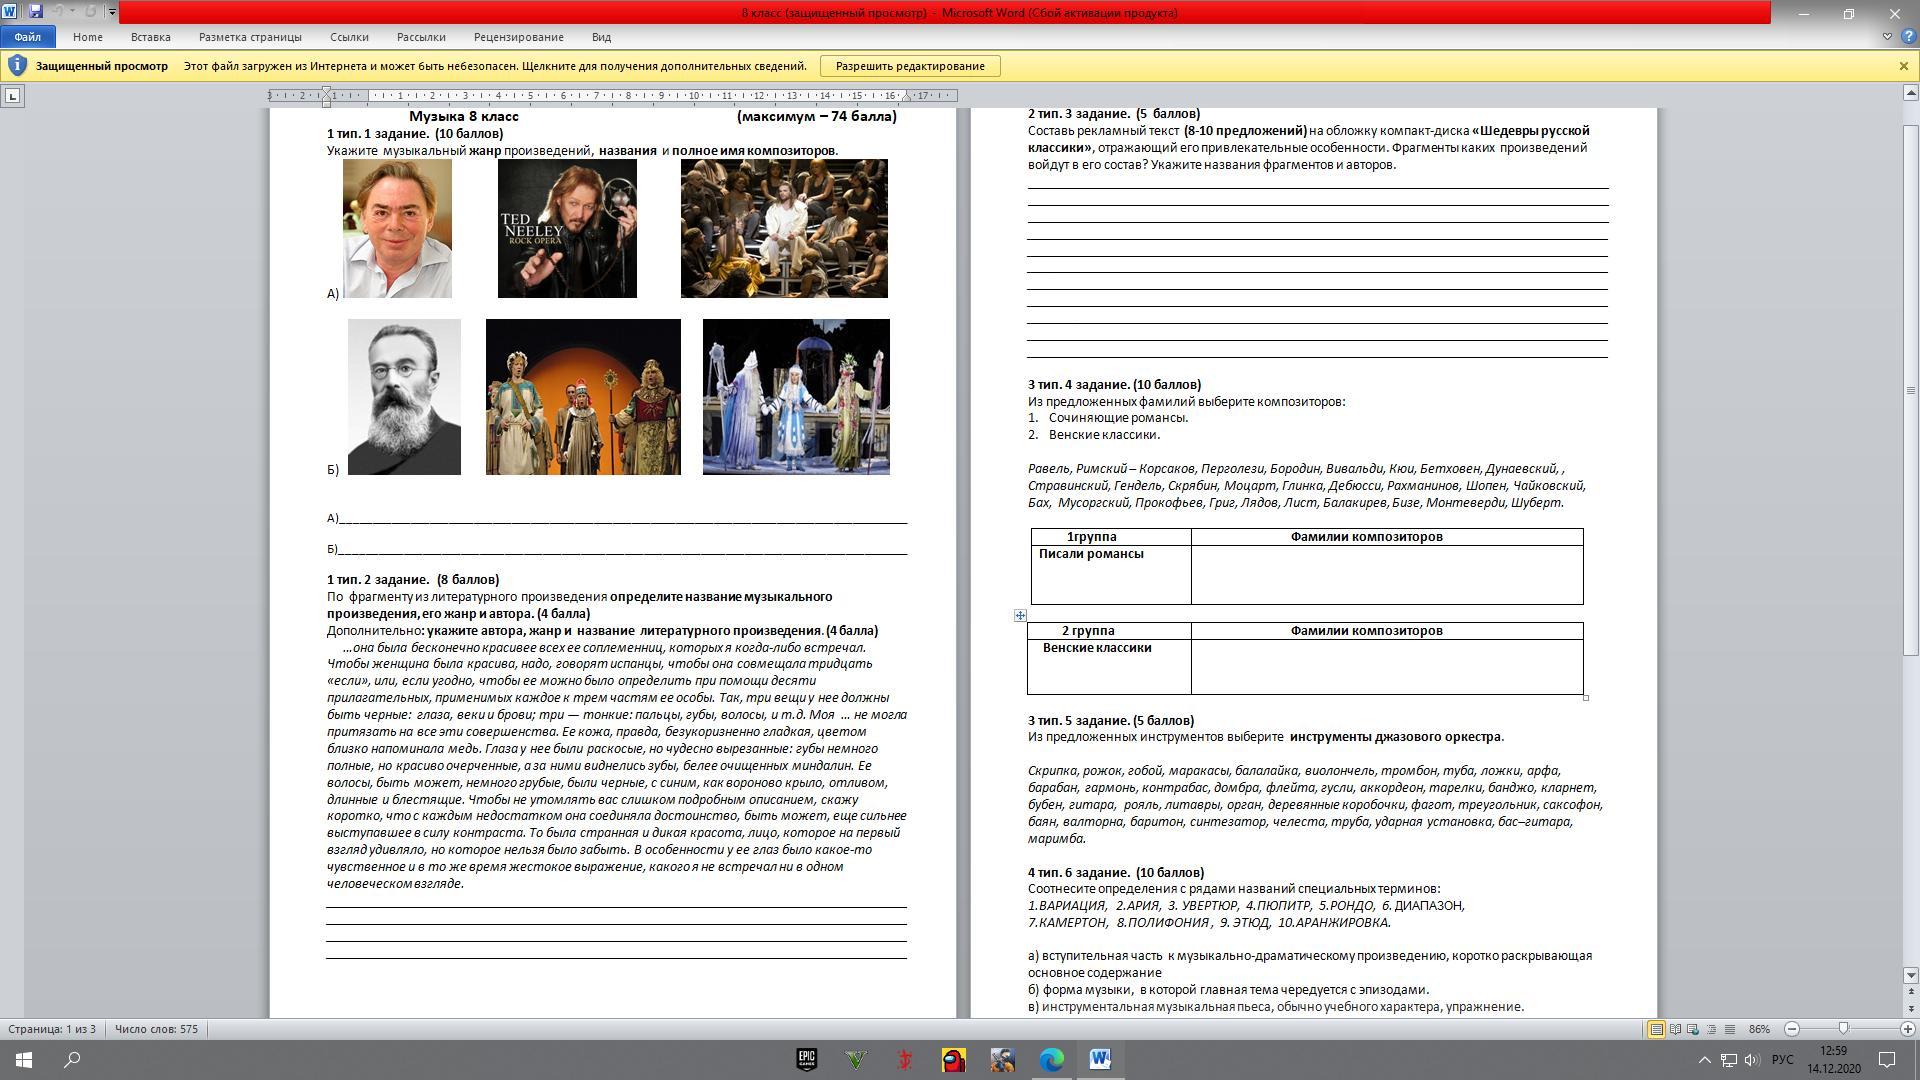Click the Save icon in quick access toolbar
1920x1080 pixels.
pyautogui.click(x=36, y=12)
